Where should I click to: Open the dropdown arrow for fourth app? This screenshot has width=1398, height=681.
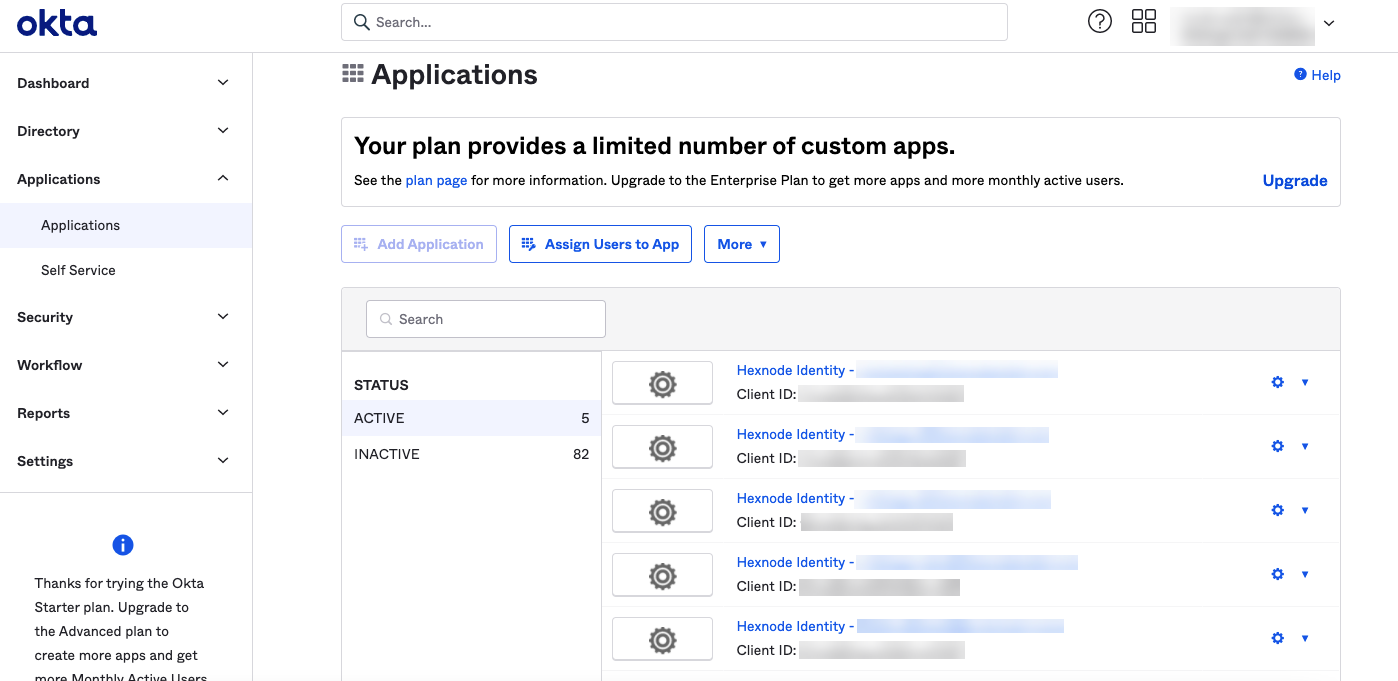(1305, 574)
